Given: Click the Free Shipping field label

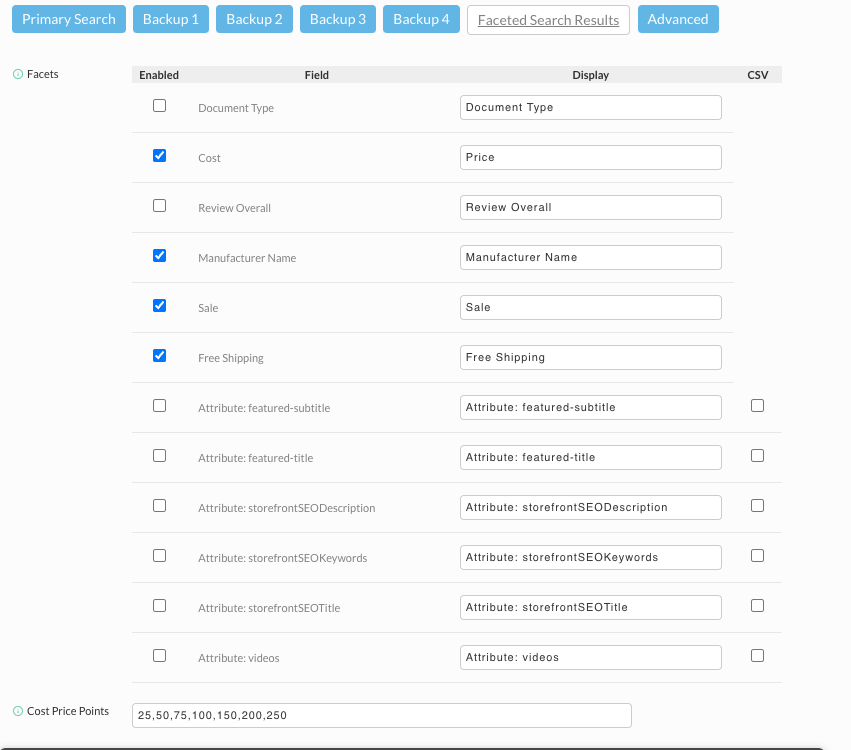Looking at the screenshot, I should point(231,358).
